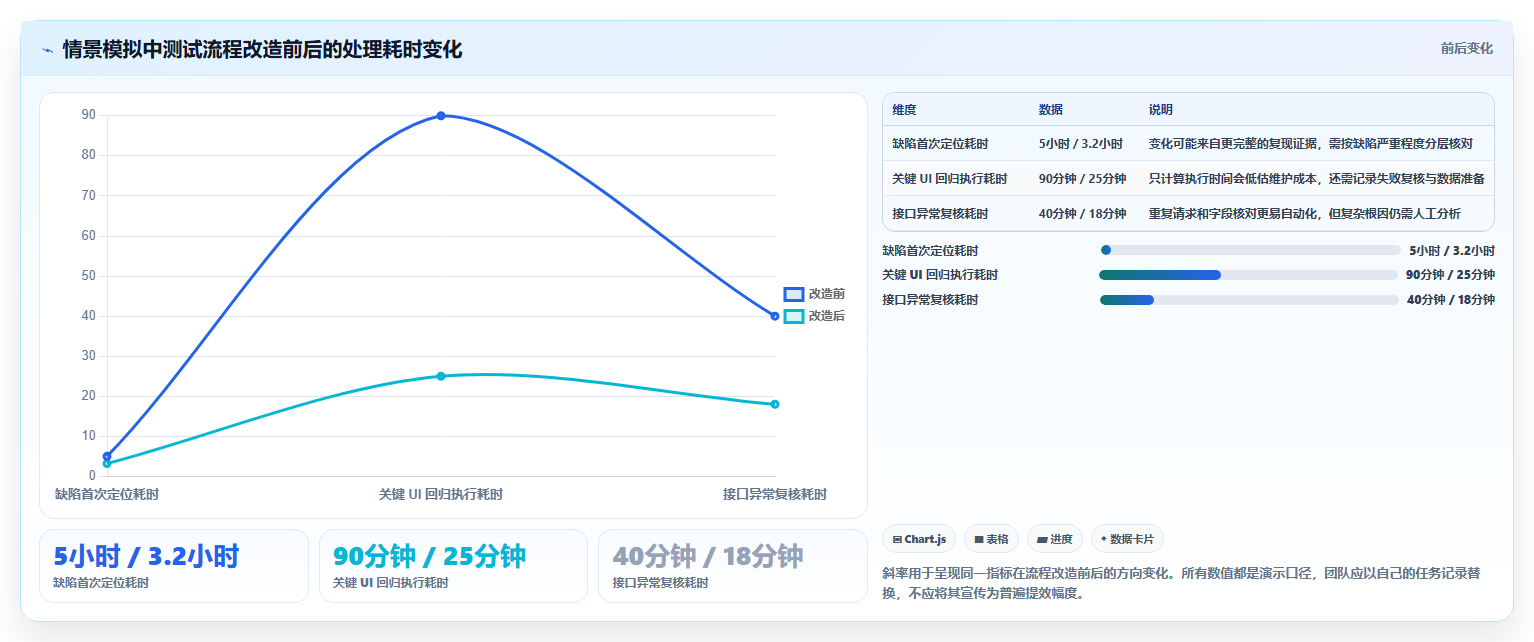Click the 改造后 legend text

coord(827,316)
